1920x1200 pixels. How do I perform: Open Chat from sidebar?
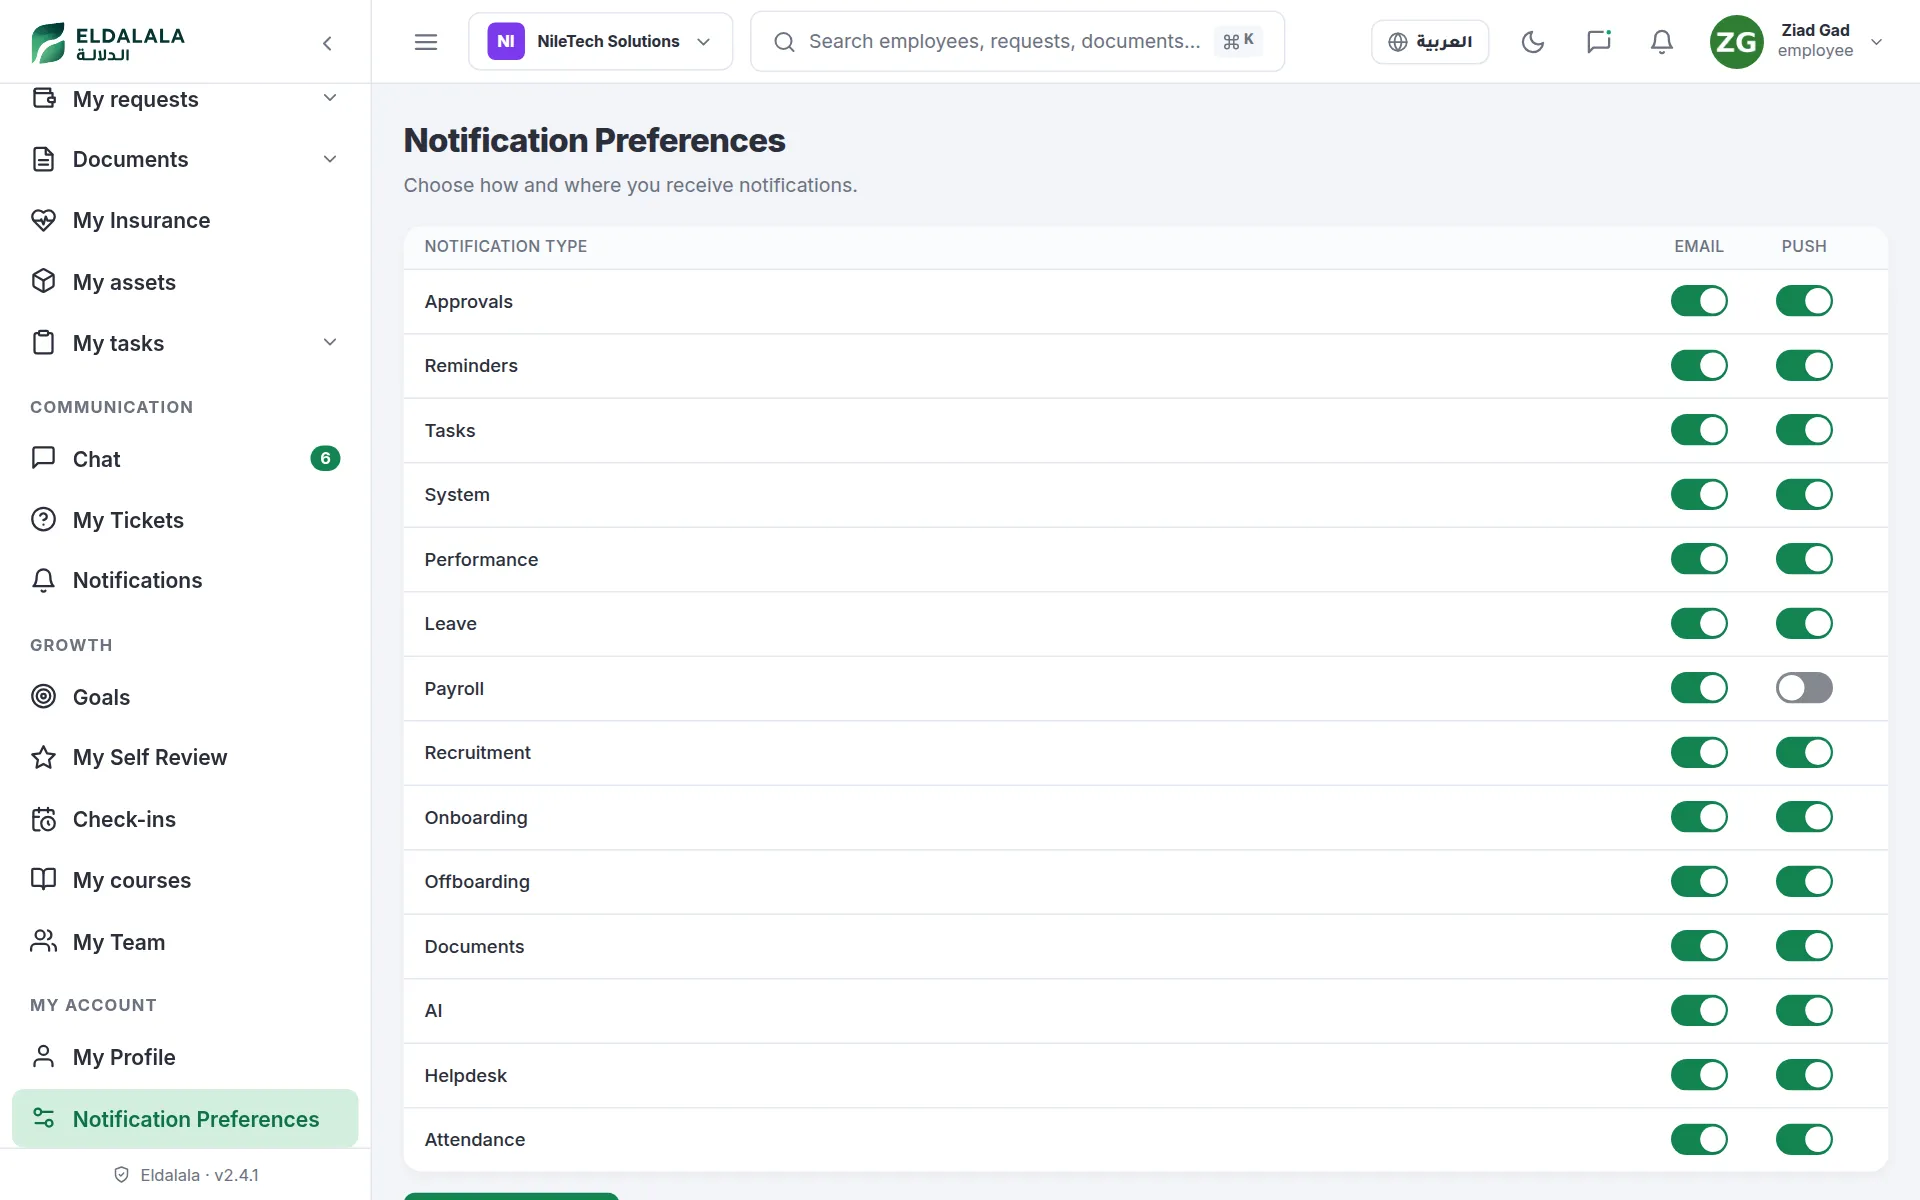pyautogui.click(x=185, y=459)
